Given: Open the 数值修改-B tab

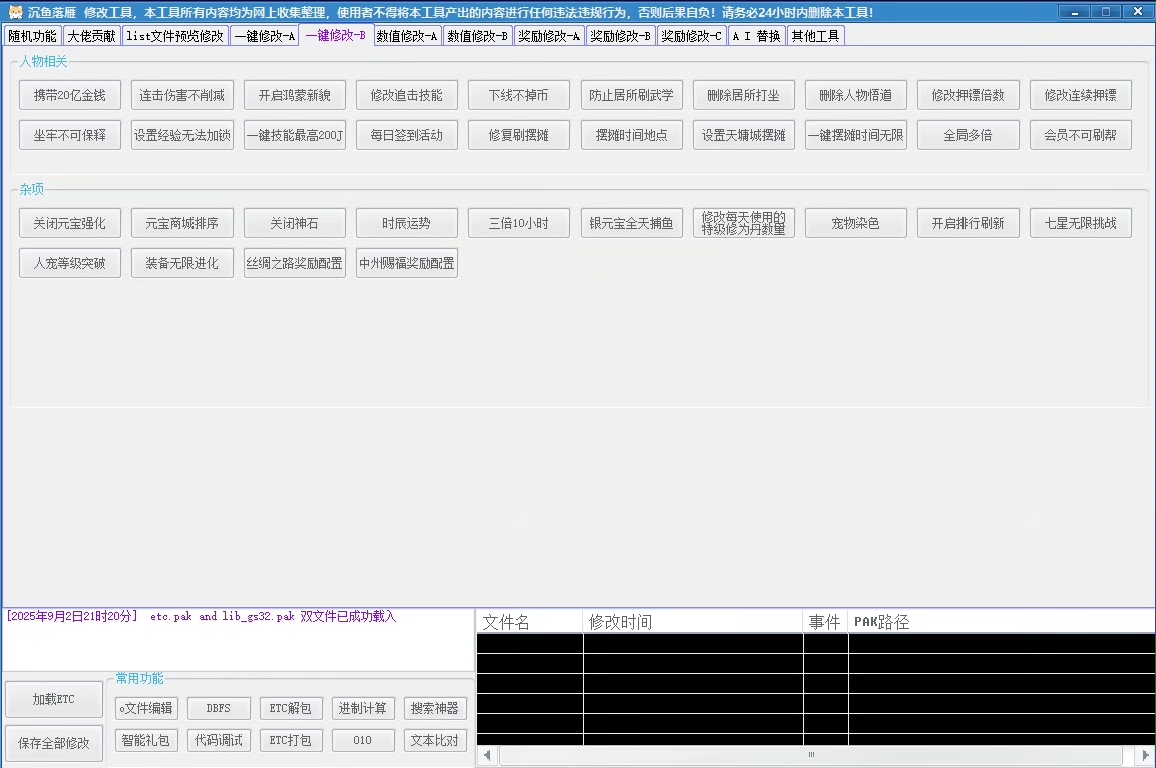Looking at the screenshot, I should [x=478, y=36].
